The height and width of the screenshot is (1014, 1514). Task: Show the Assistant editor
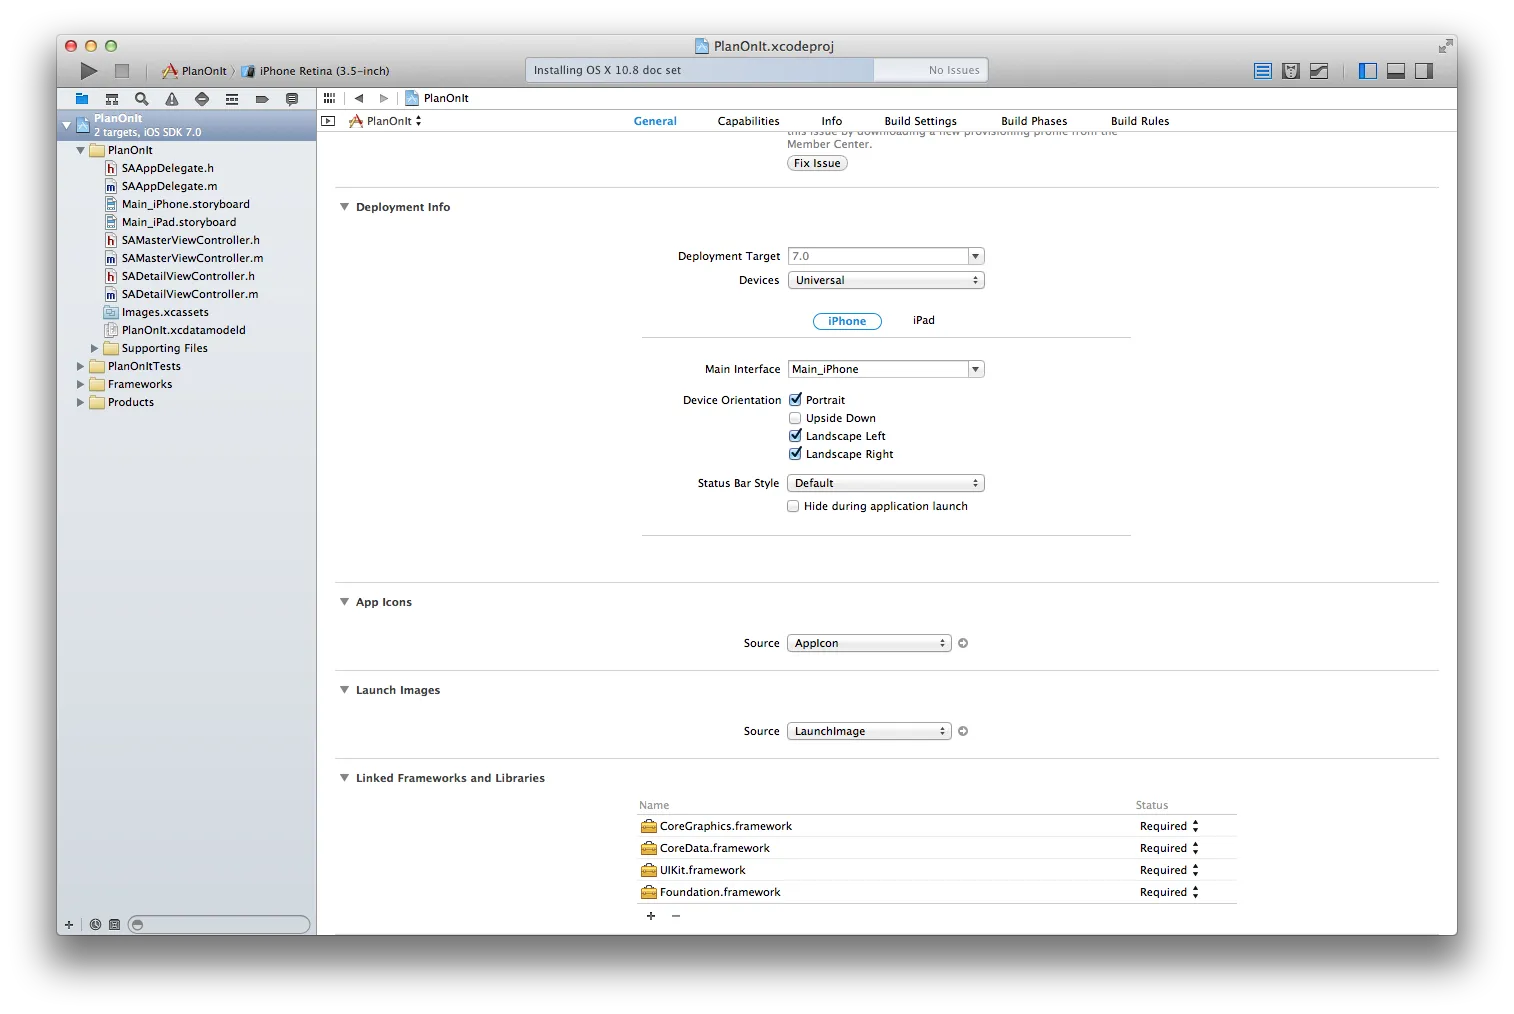[x=1291, y=71]
